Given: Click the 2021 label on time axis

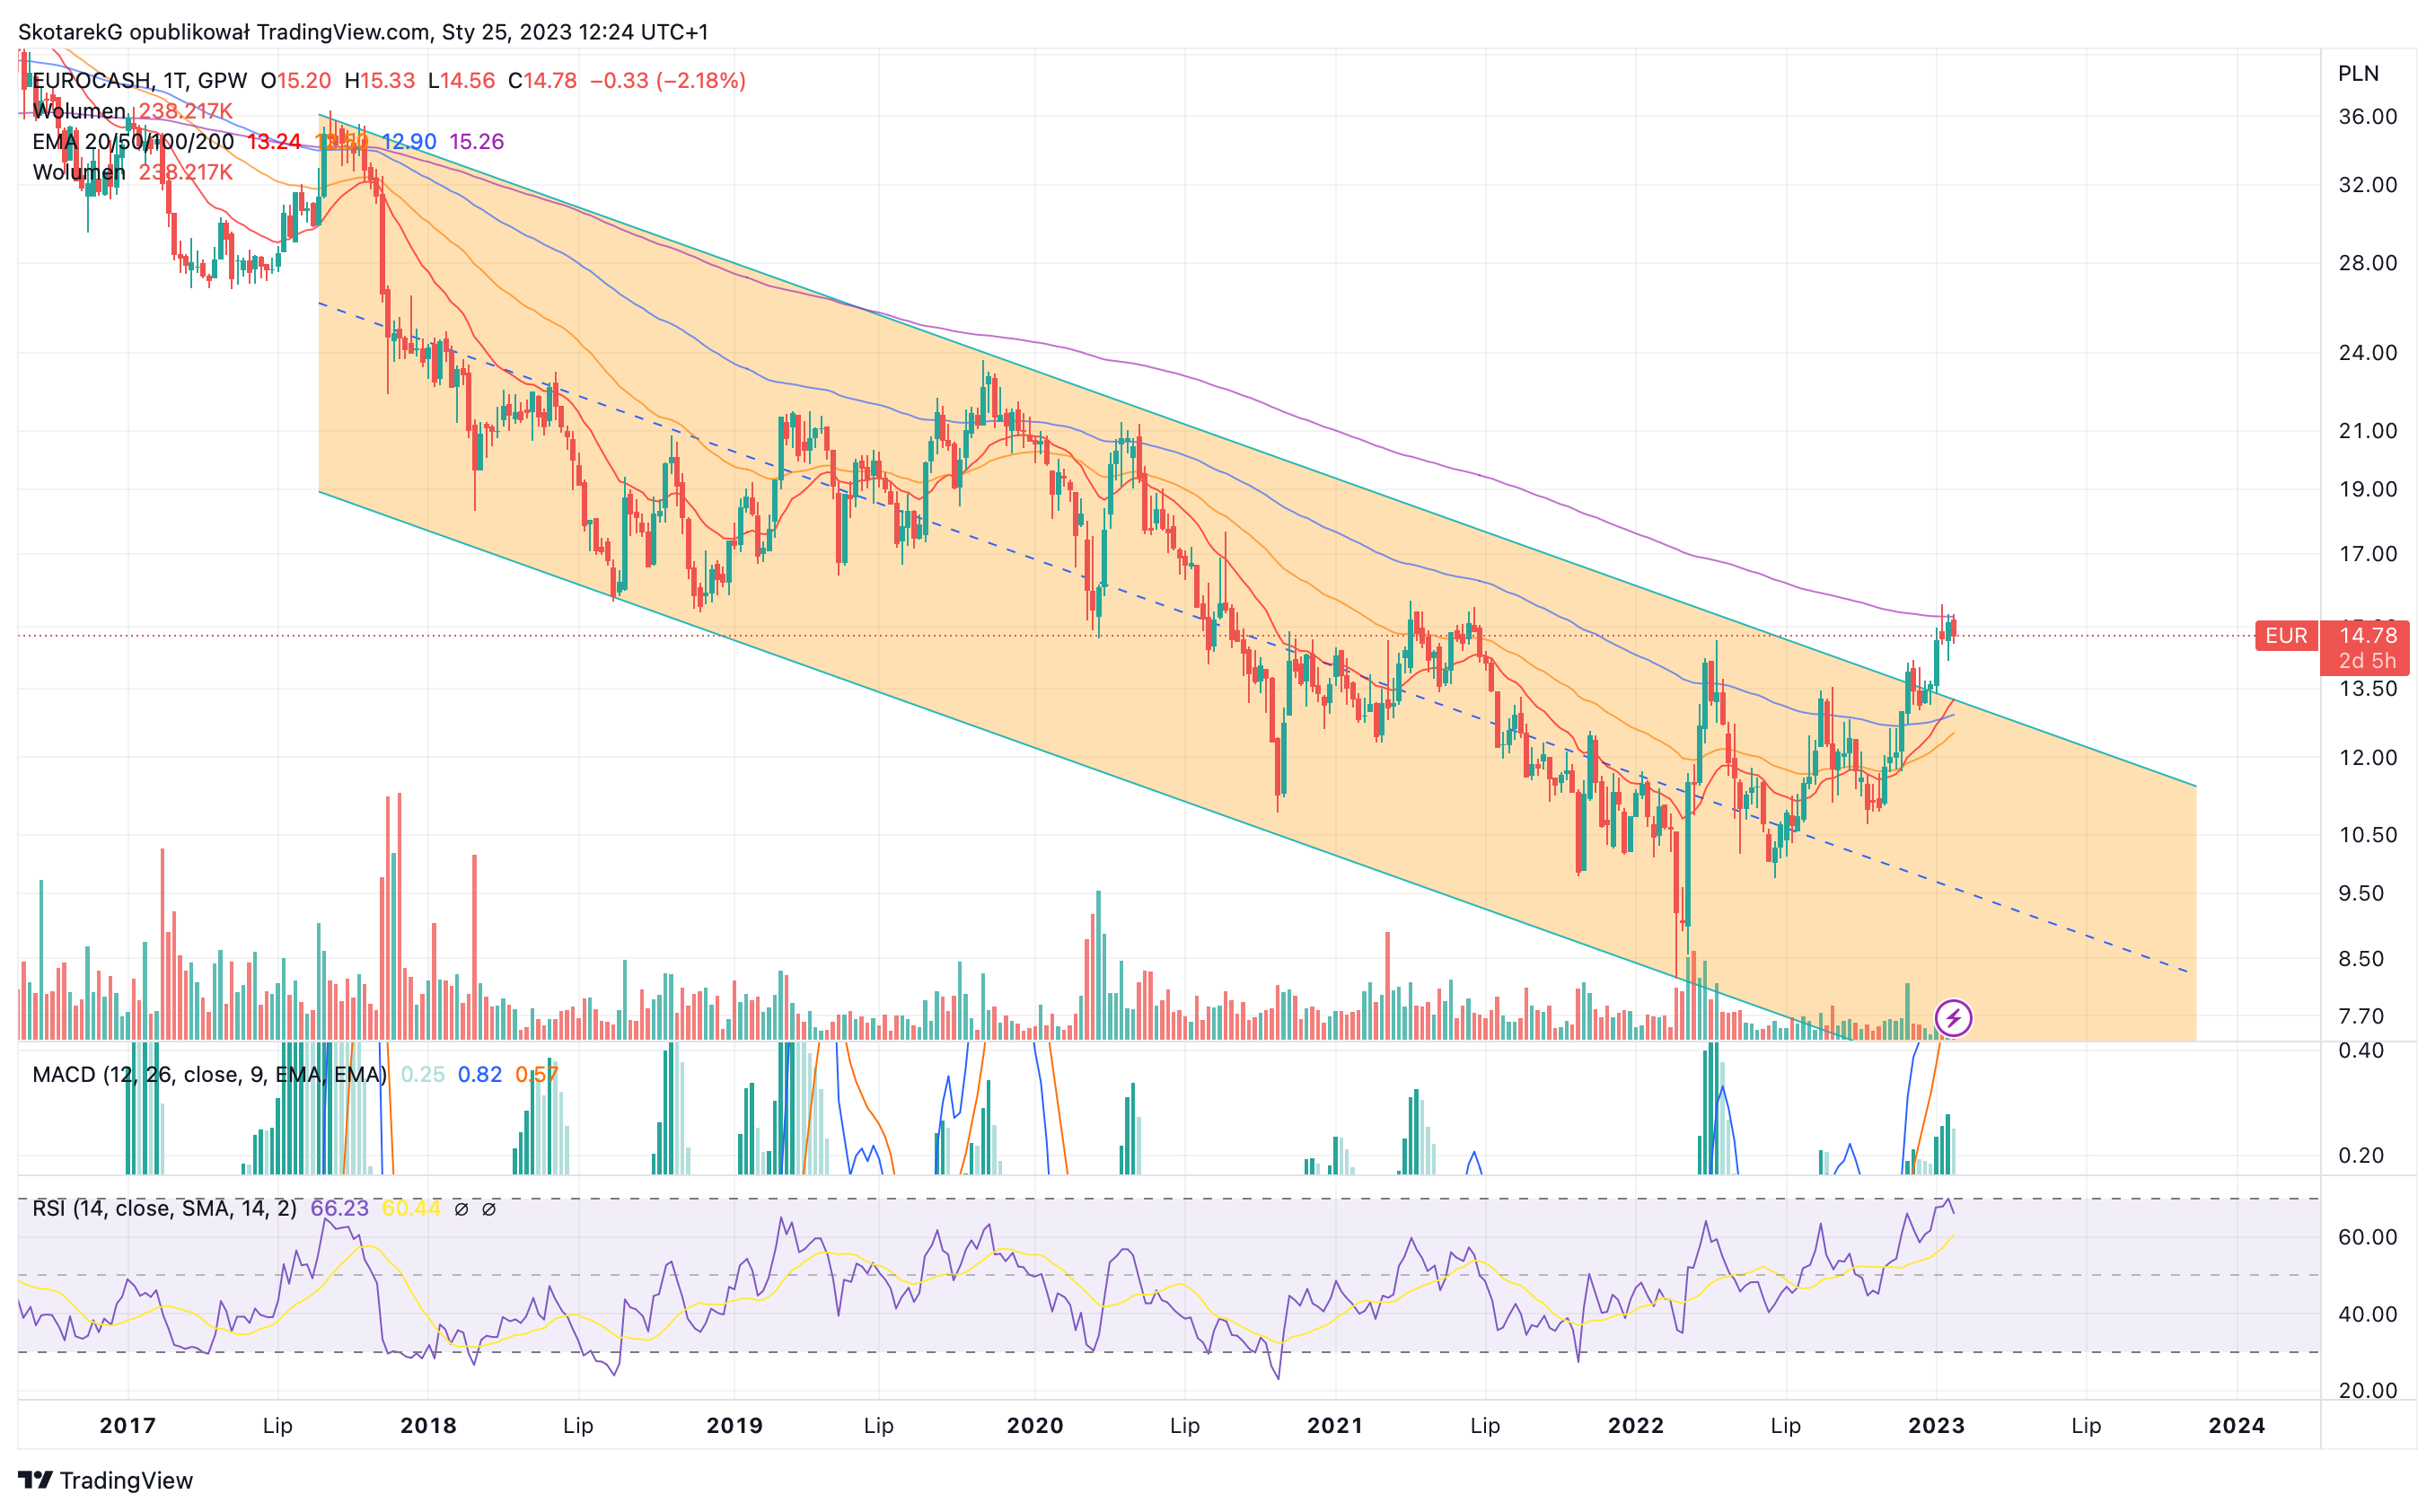Looking at the screenshot, I should (1335, 1426).
